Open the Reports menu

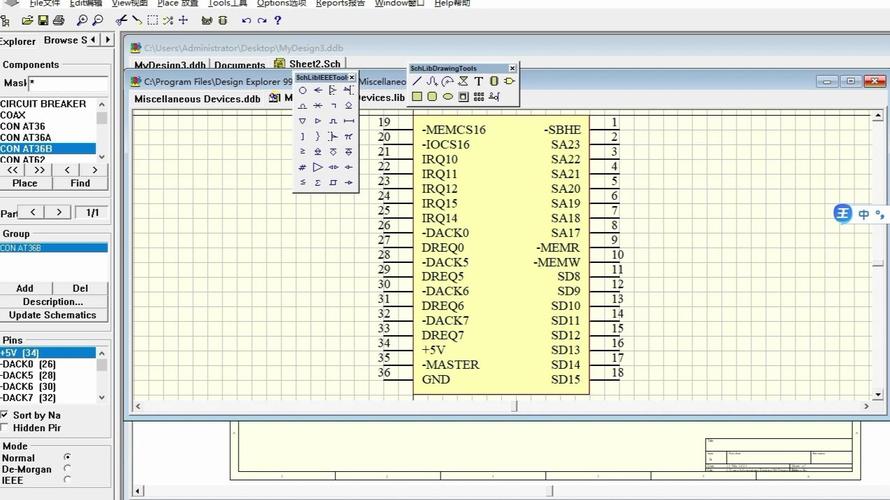coord(339,3)
